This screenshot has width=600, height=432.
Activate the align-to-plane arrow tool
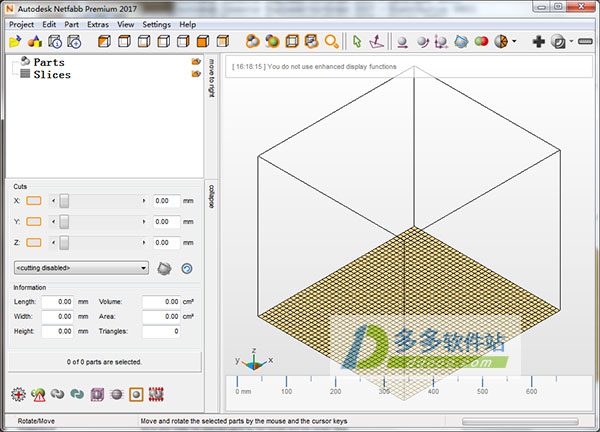tap(377, 41)
